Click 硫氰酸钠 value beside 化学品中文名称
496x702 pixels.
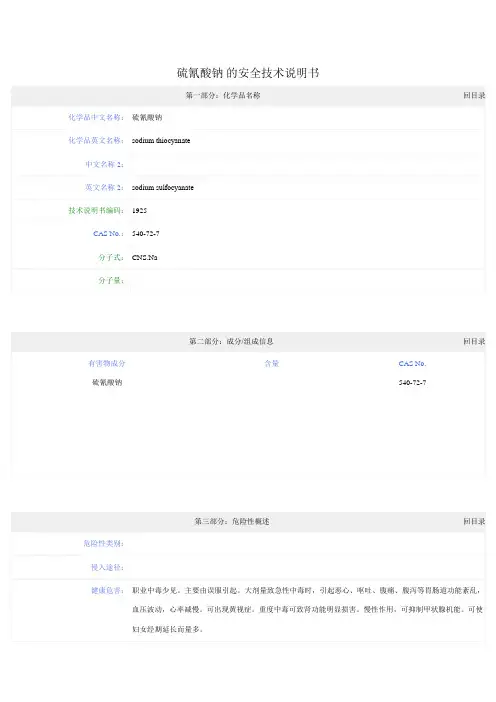[x=147, y=118]
